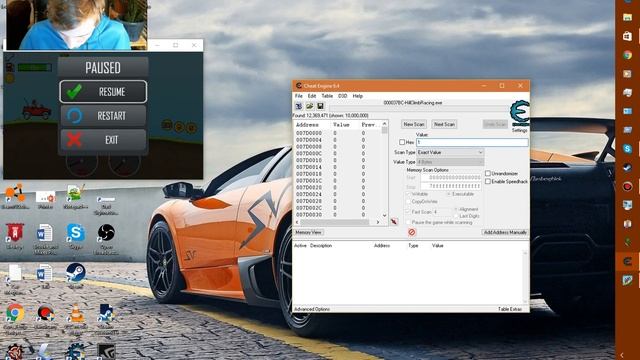Click the Alignment radio option
The image size is (640, 360).
click(456, 209)
